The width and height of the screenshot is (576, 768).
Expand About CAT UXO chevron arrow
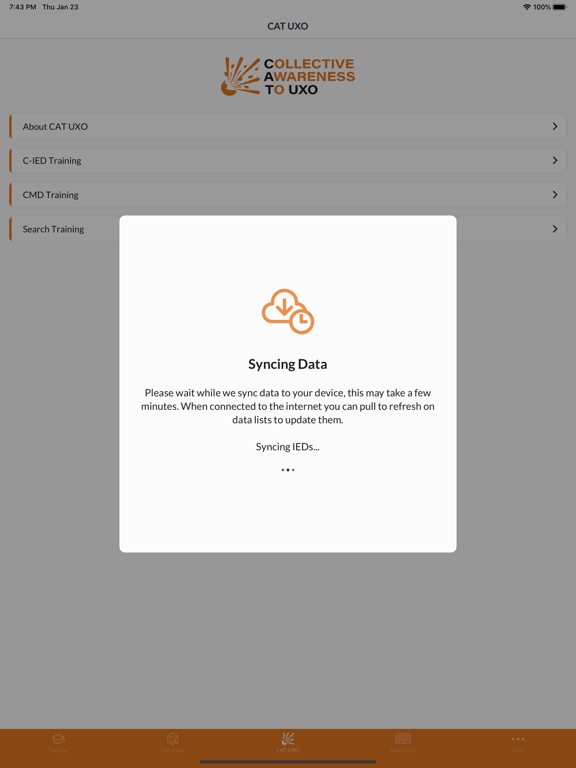pyautogui.click(x=555, y=126)
